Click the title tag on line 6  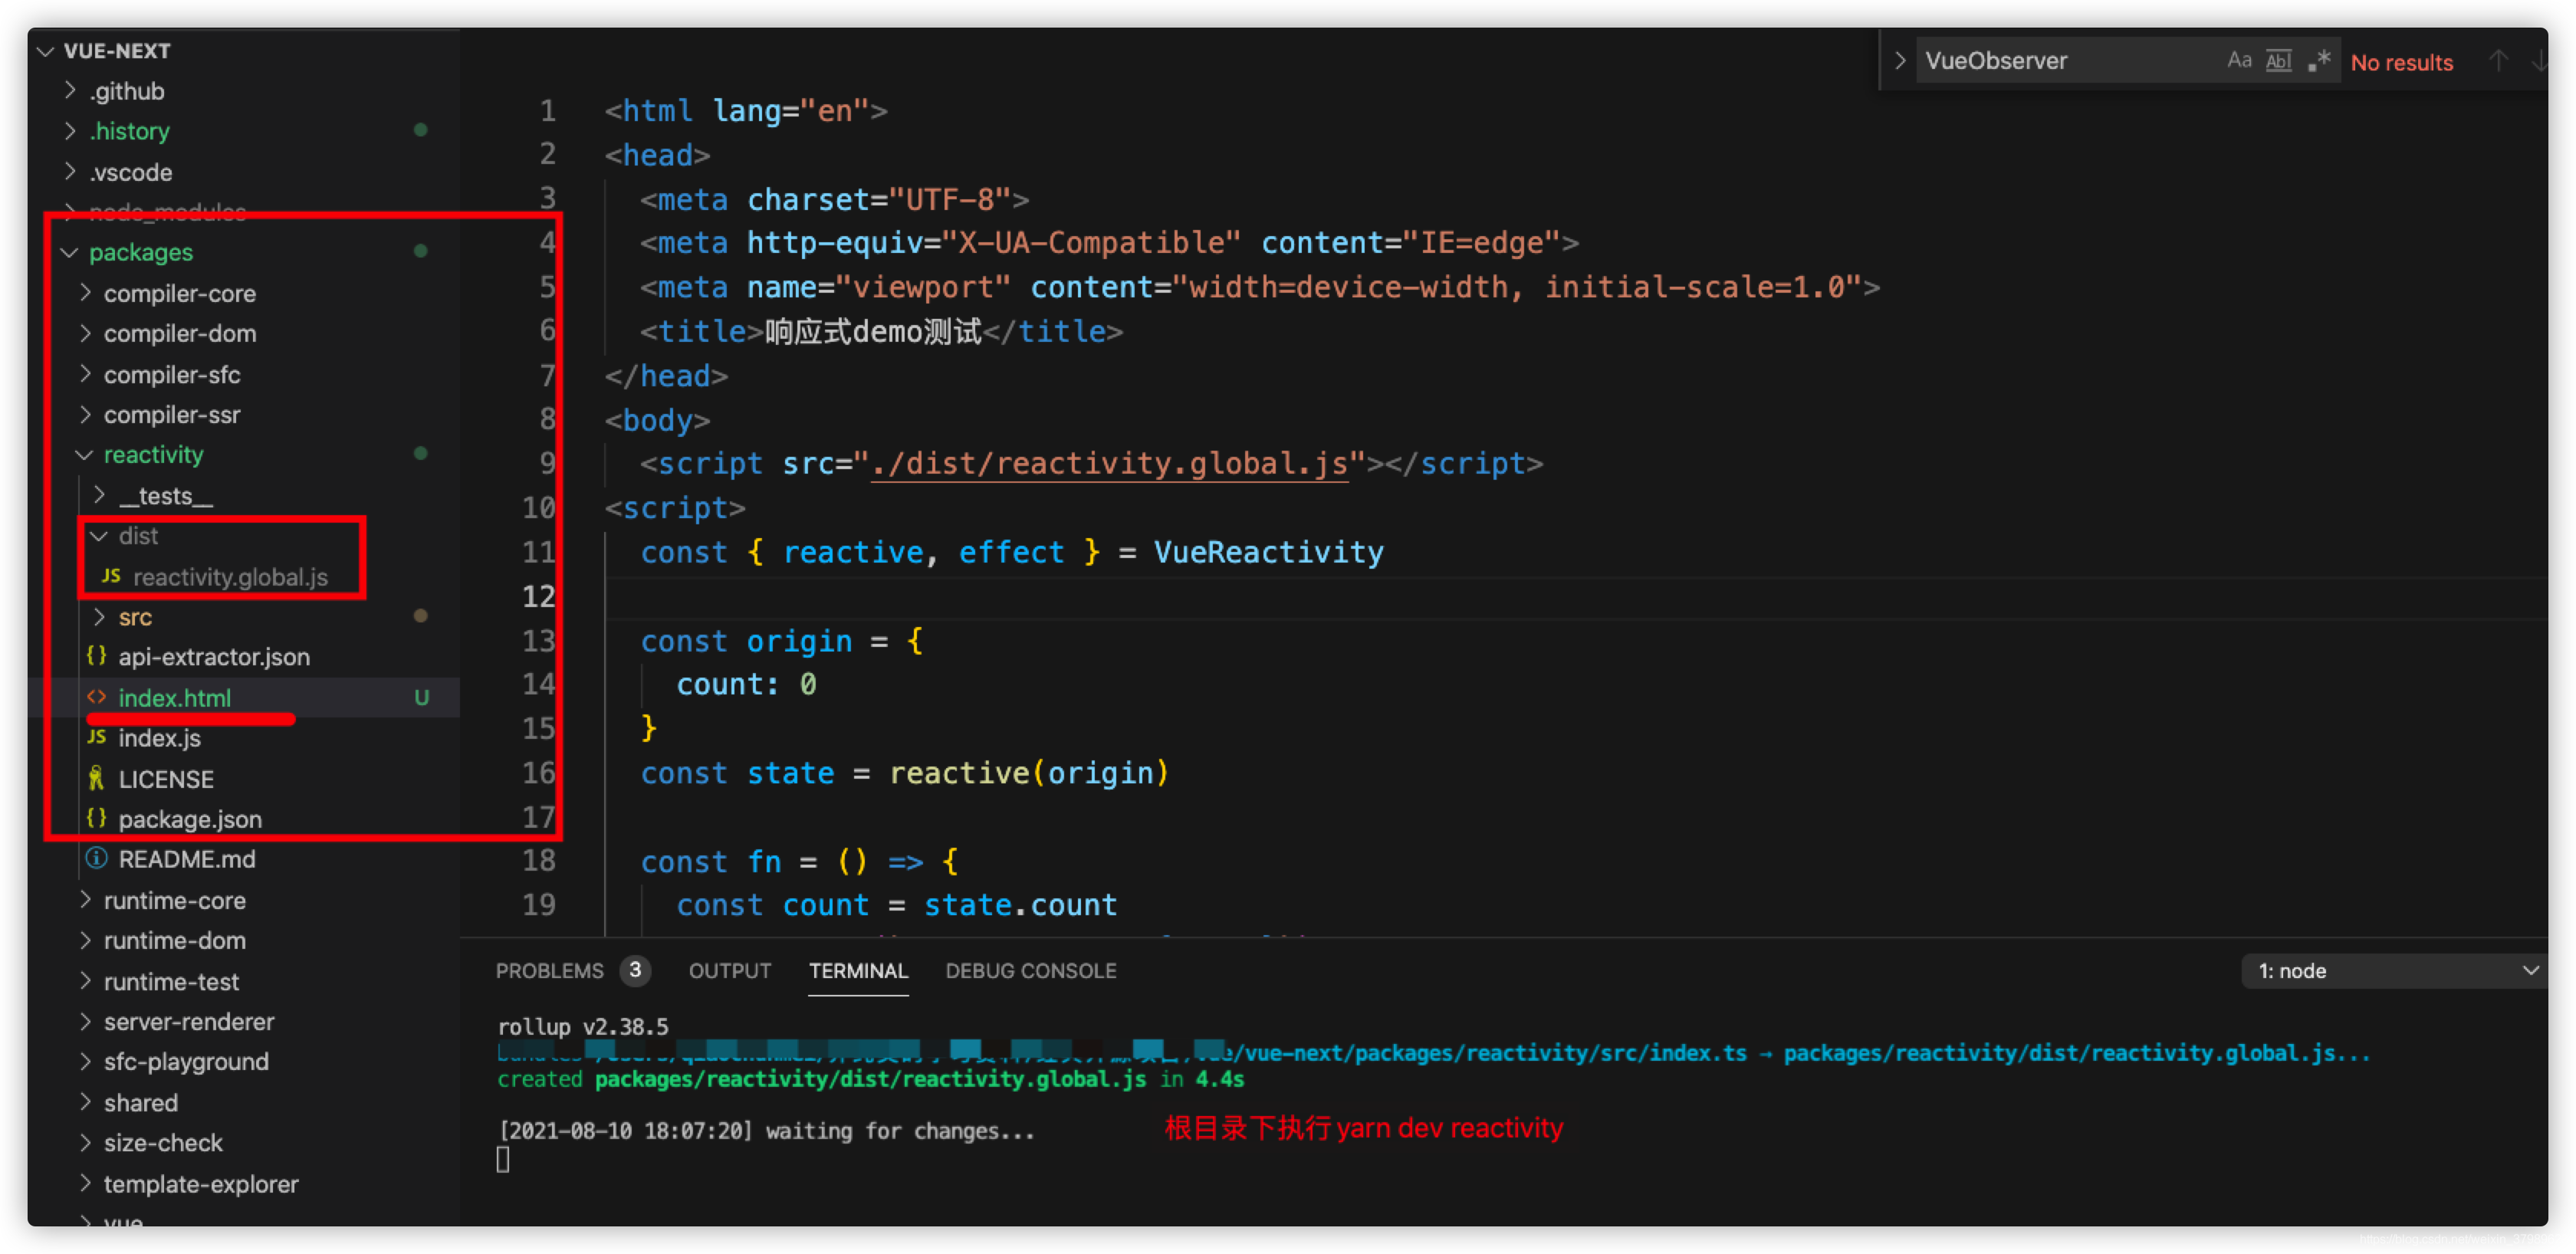881,331
